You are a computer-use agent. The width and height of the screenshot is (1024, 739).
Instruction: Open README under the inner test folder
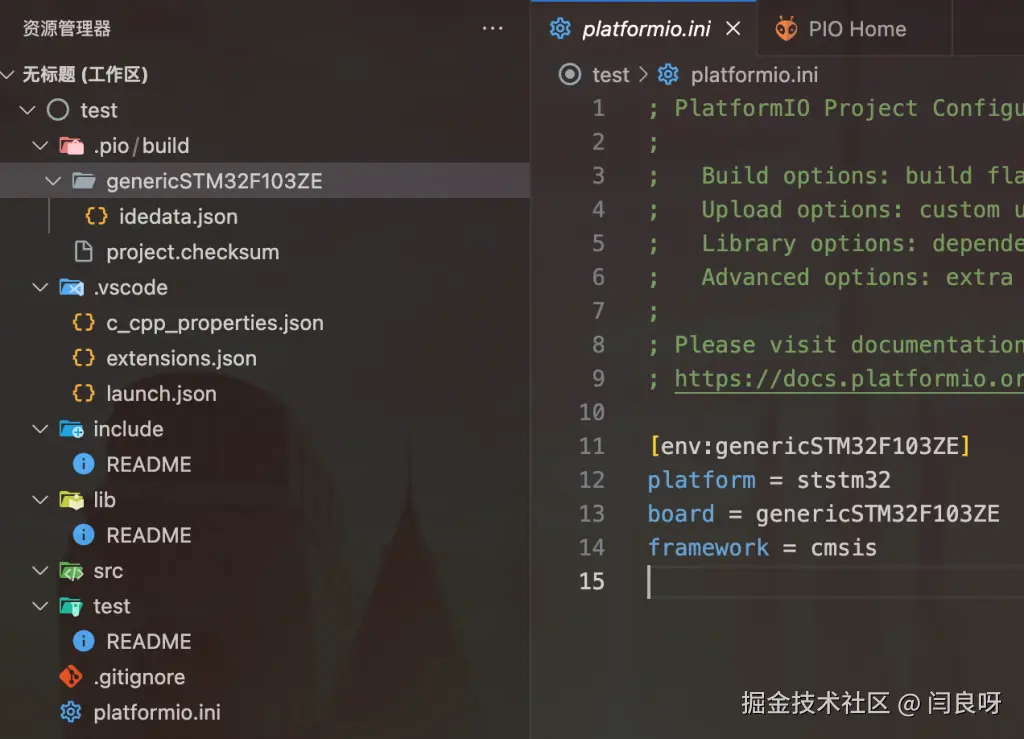(x=149, y=642)
